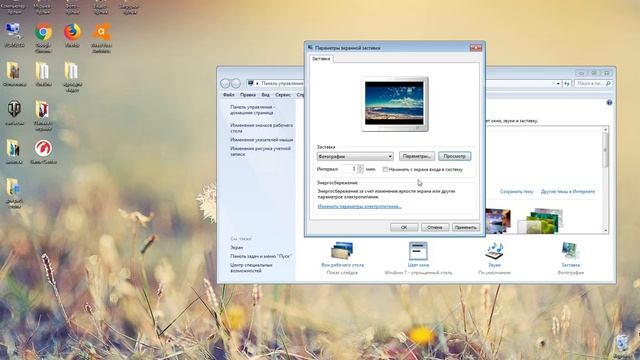This screenshot has width=640, height=360.
Task: Click the Recycle Bin at desktop bottom right
Action: coord(622,344)
